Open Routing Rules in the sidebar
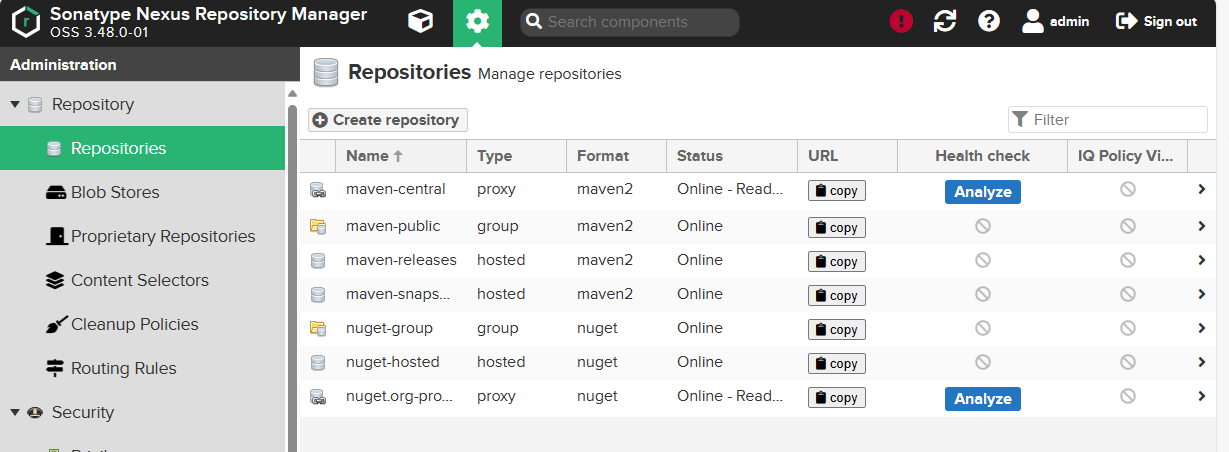 [142, 368]
